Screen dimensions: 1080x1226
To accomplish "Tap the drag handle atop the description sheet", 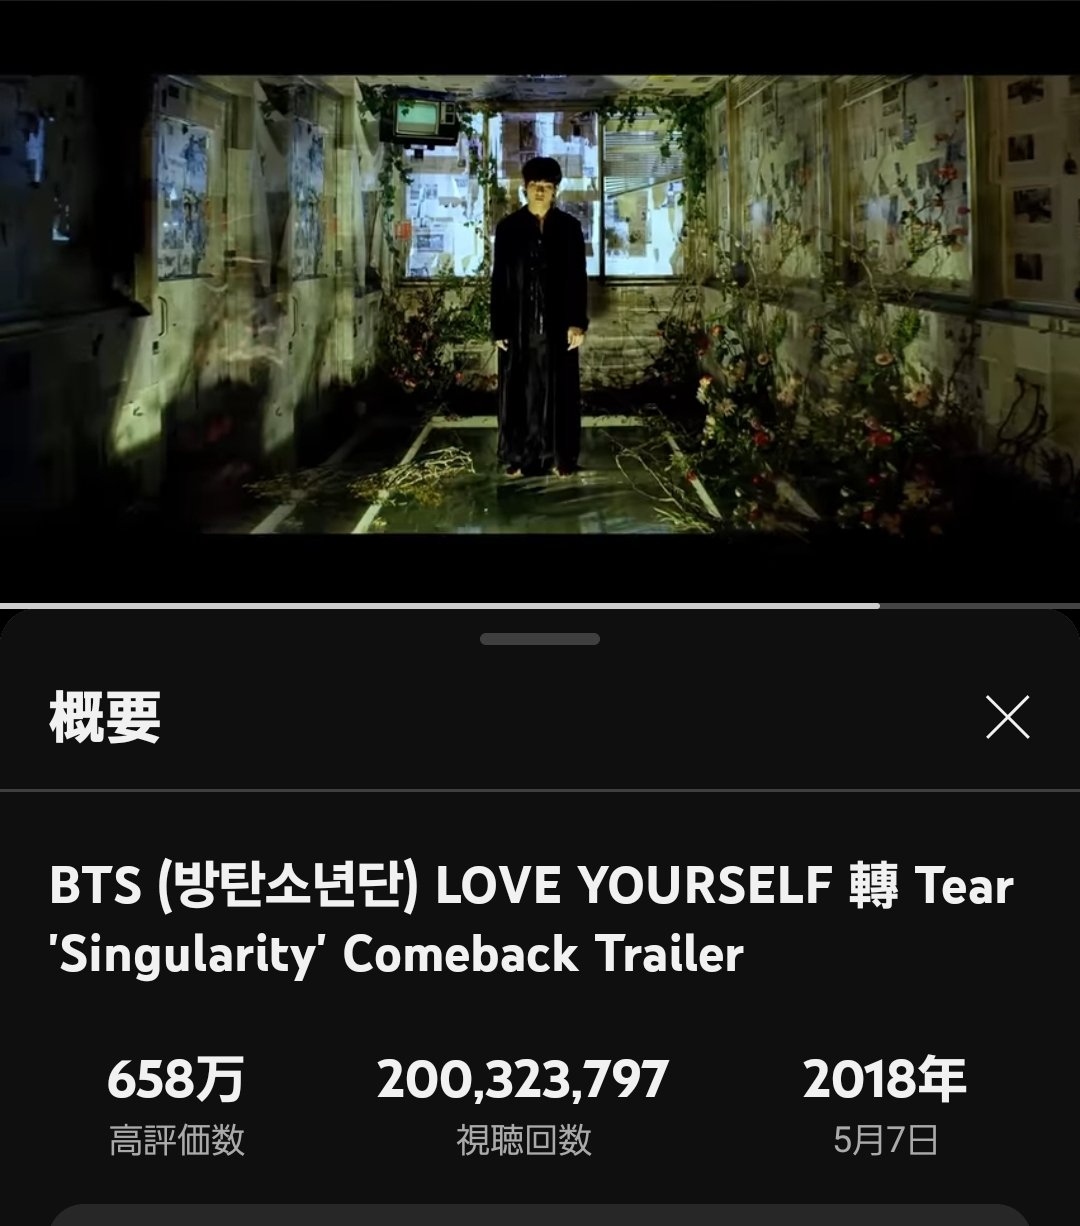I will (x=540, y=639).
